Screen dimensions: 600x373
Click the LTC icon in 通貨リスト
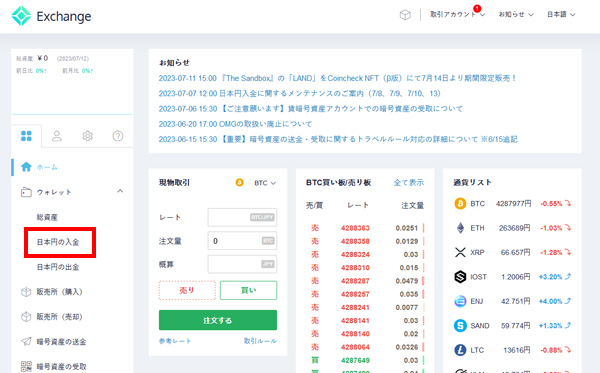tap(460, 350)
